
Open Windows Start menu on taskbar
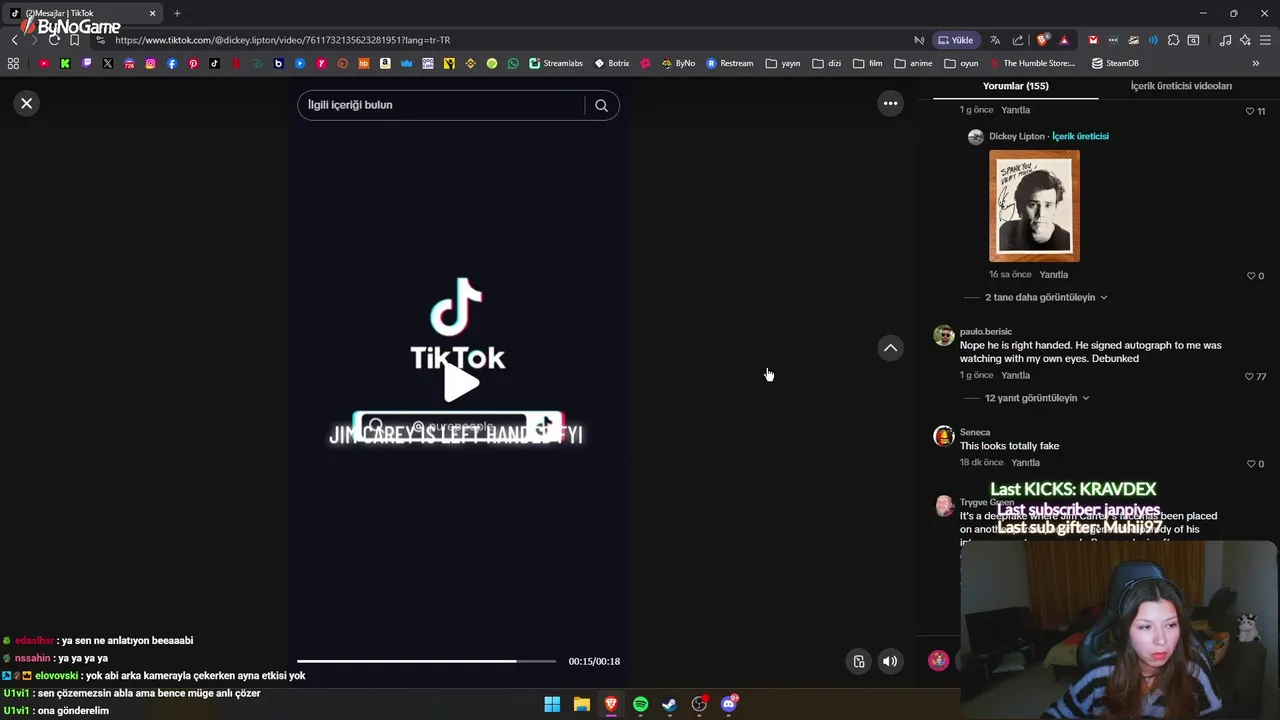(x=552, y=704)
